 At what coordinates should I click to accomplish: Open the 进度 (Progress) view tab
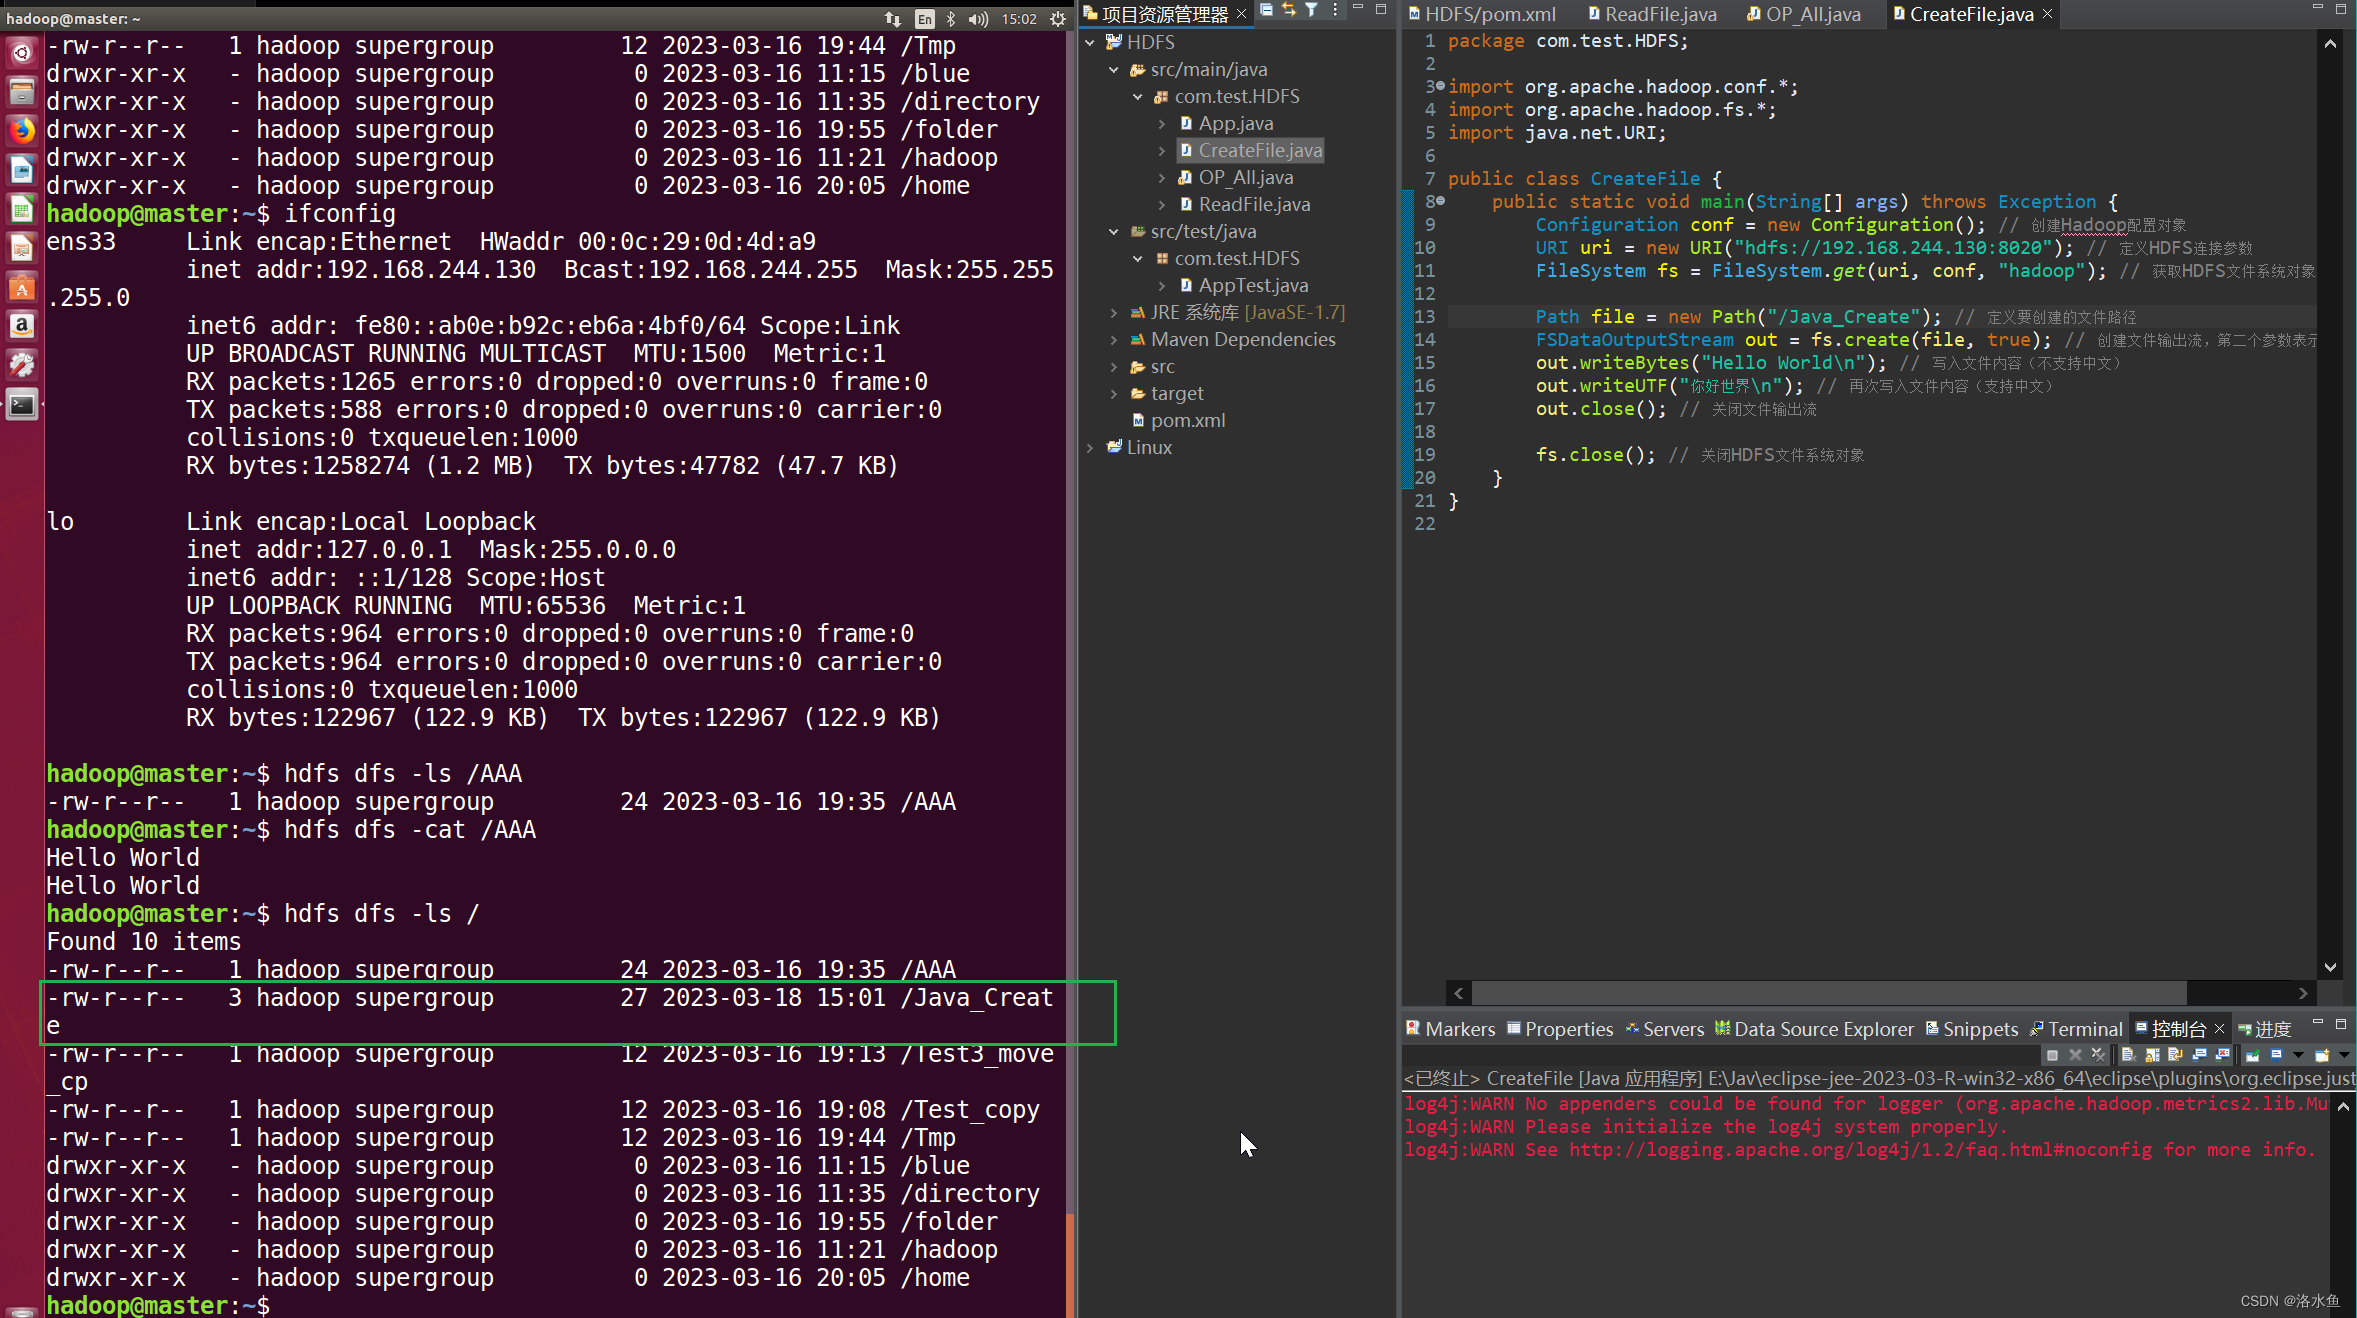pyautogui.click(x=2263, y=1029)
